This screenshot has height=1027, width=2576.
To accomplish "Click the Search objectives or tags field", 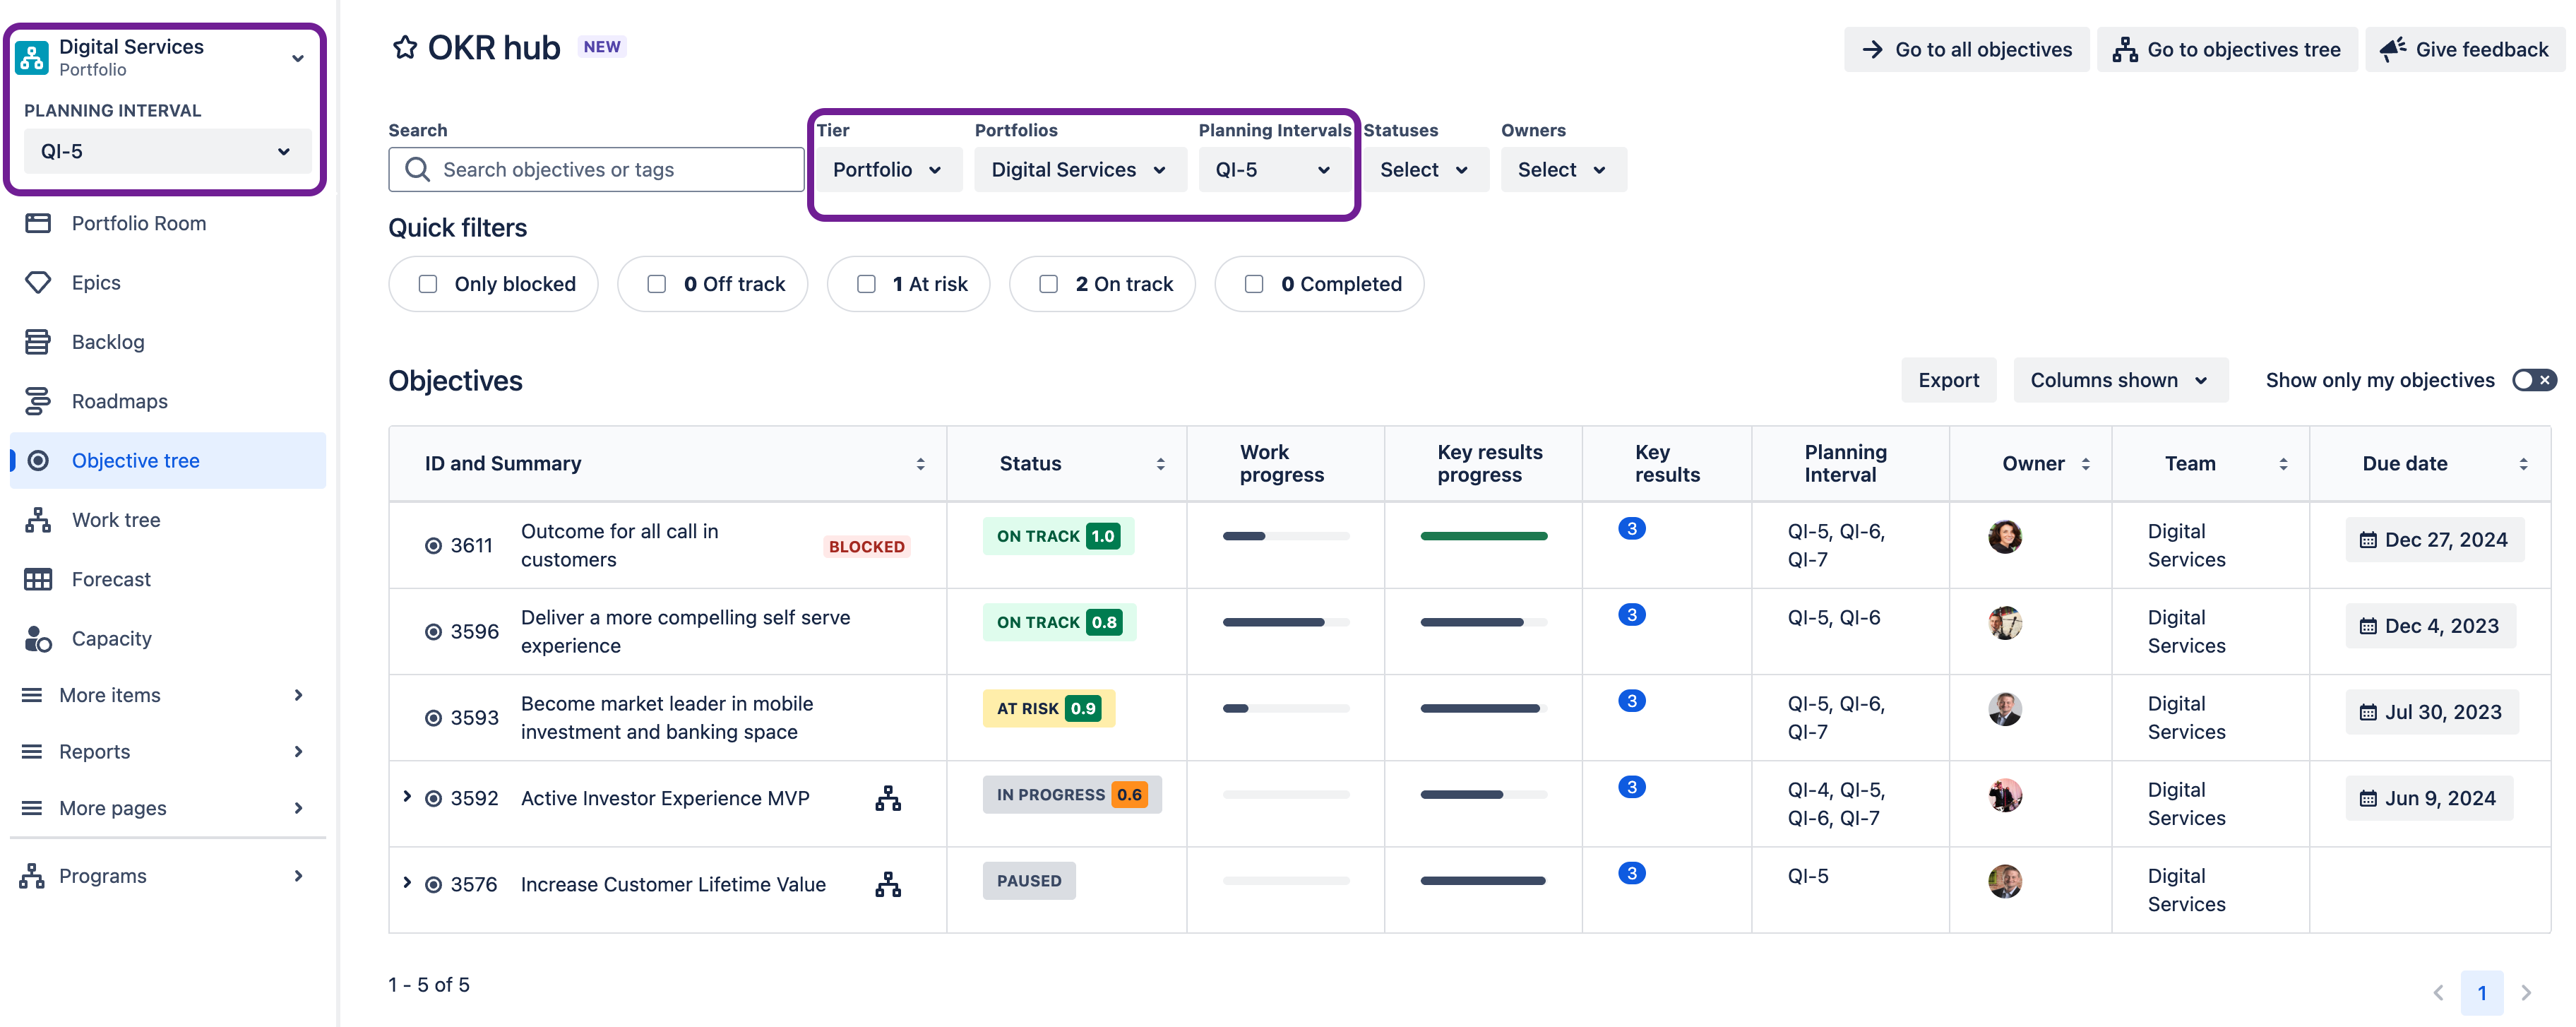I will pos(596,169).
